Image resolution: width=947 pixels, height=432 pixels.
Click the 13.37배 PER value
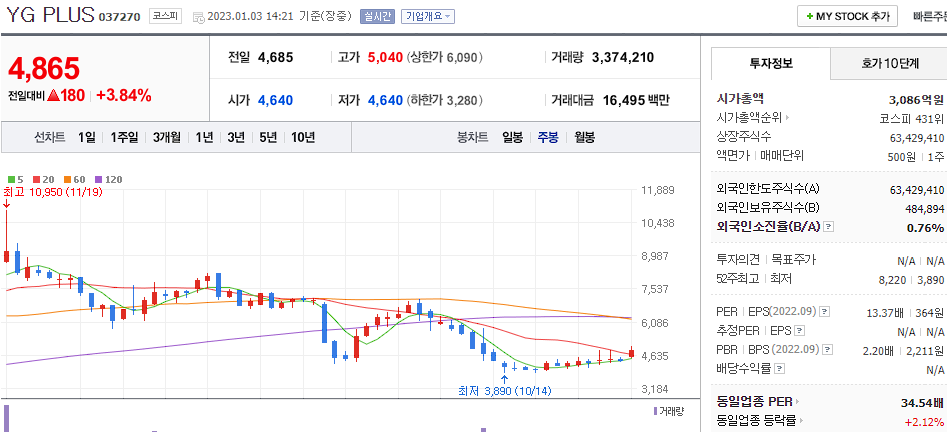click(884, 312)
